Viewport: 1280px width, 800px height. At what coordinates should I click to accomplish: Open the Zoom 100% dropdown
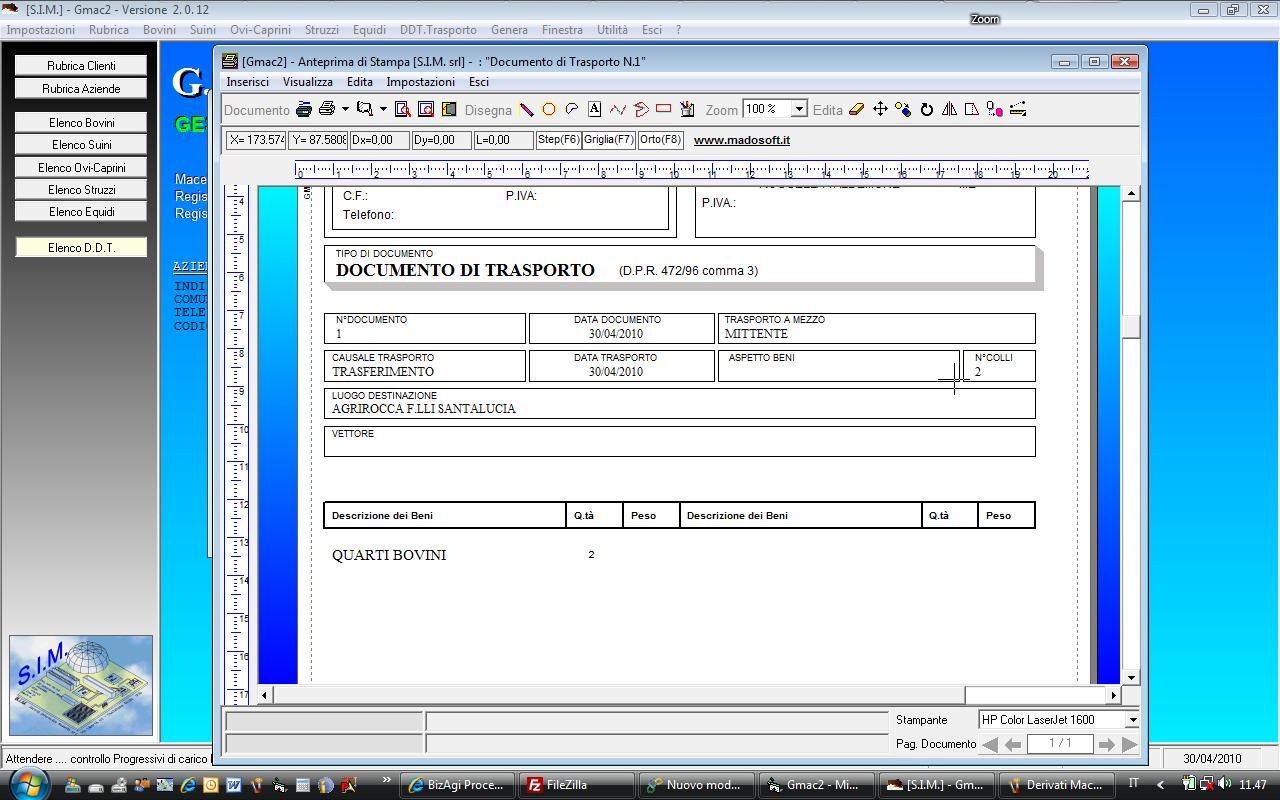(x=799, y=109)
